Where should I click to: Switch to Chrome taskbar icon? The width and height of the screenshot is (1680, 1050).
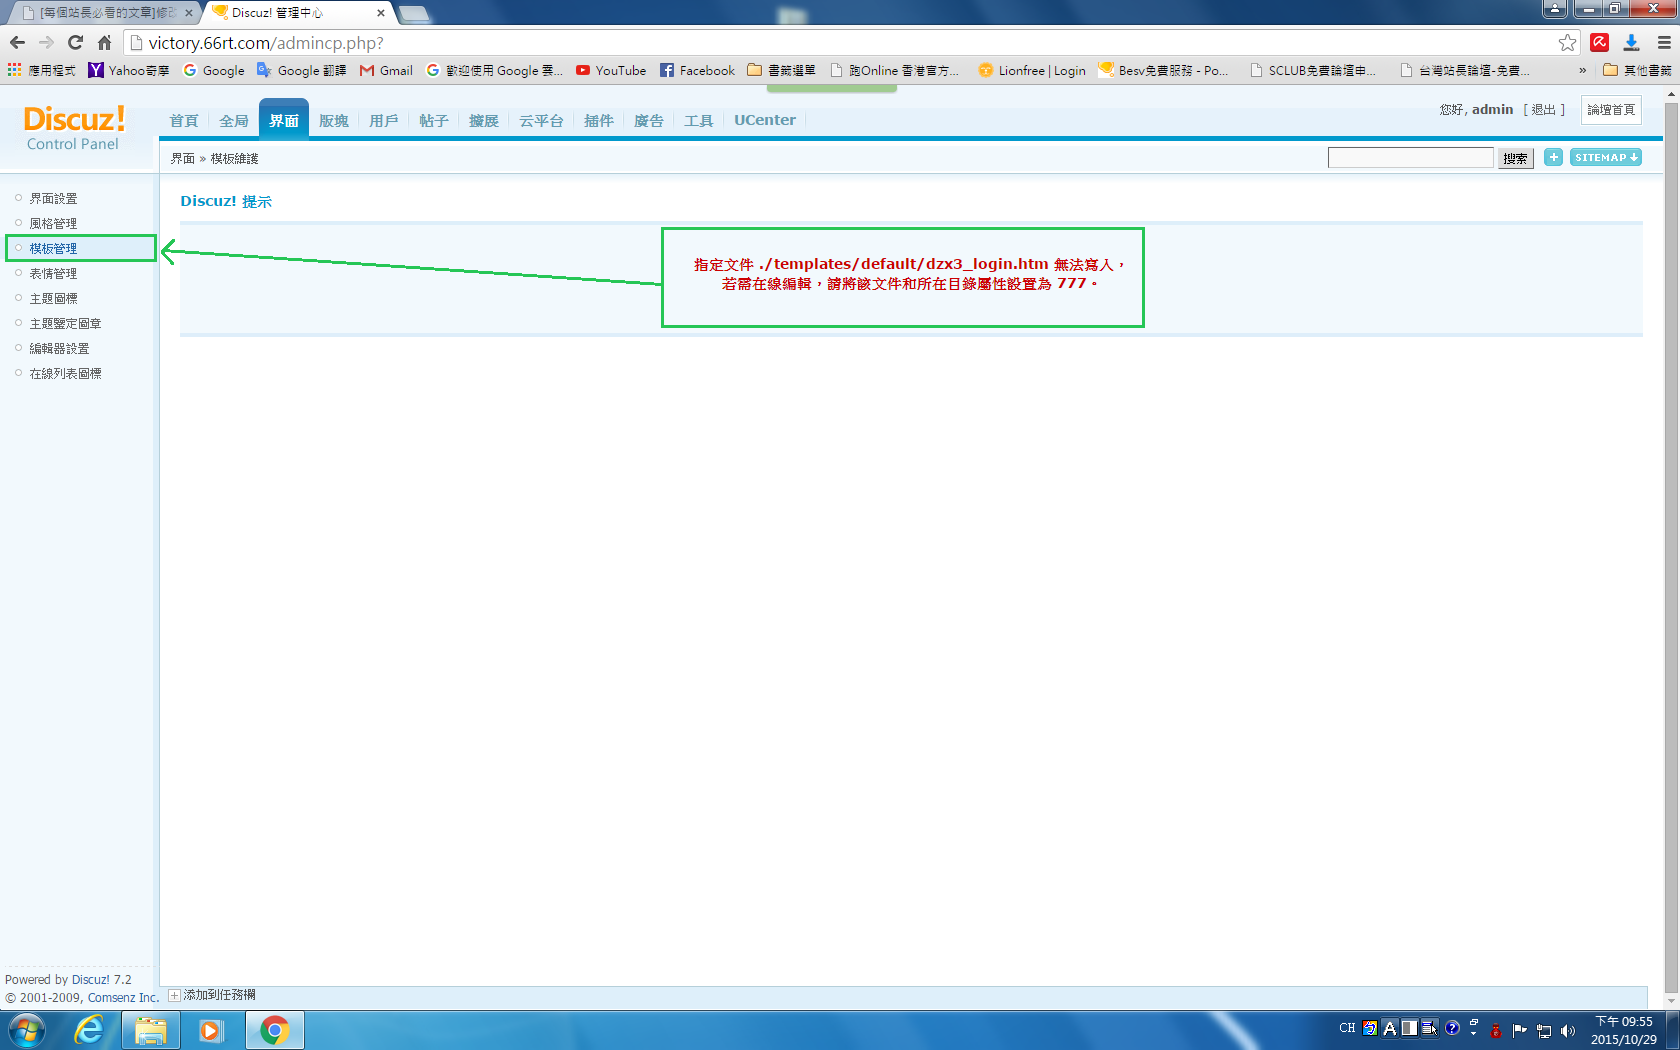click(274, 1030)
